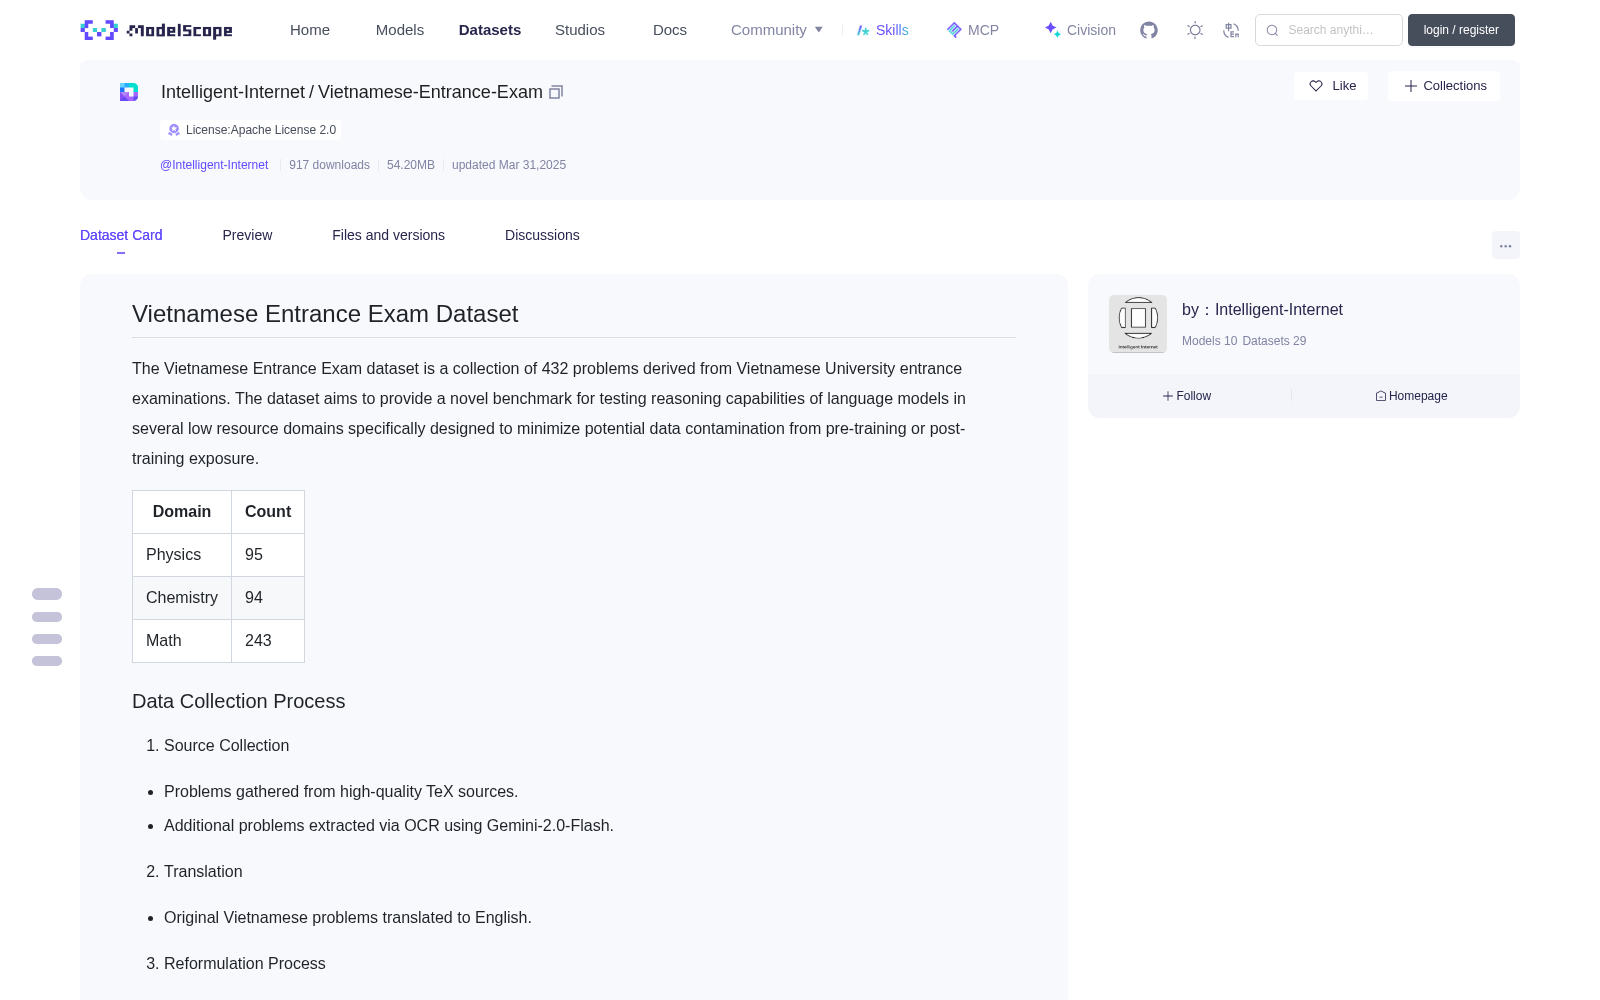Click the Intelligent-Internet organization logo thumbnail
This screenshot has height=1000, width=1600.
[x=1138, y=324]
